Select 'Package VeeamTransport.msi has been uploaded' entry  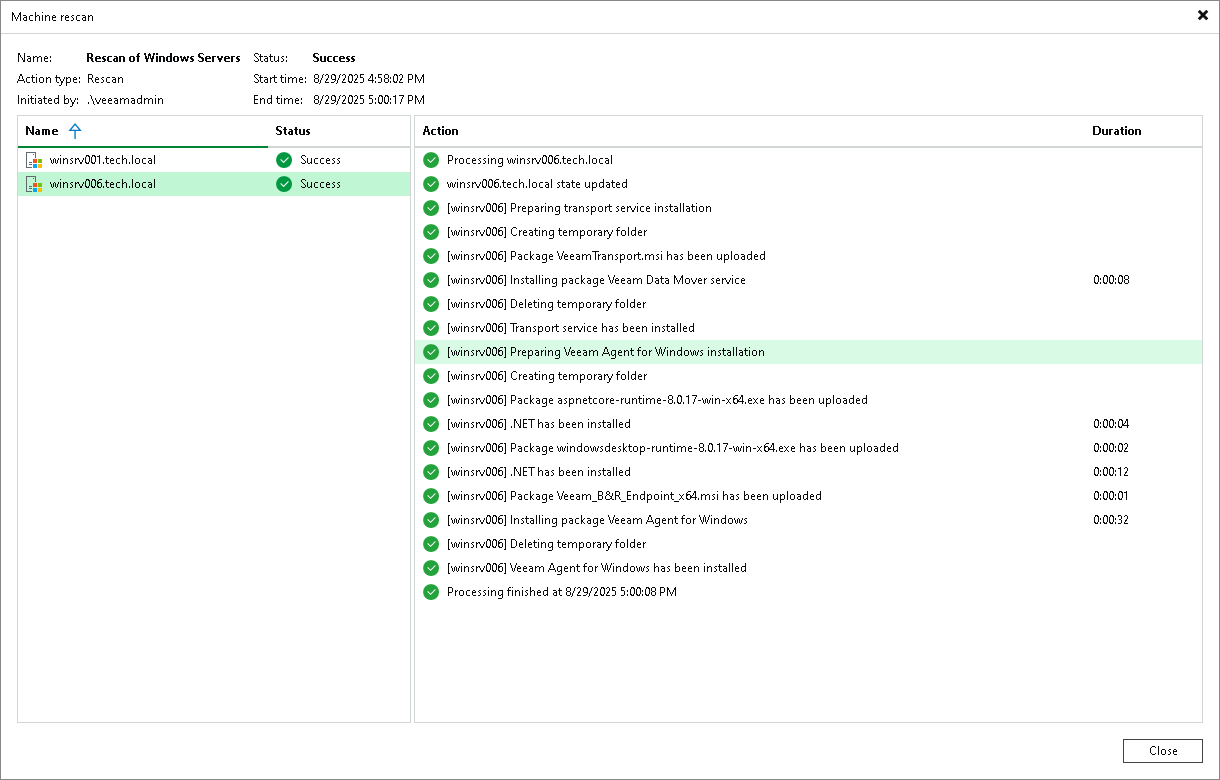[808, 256]
